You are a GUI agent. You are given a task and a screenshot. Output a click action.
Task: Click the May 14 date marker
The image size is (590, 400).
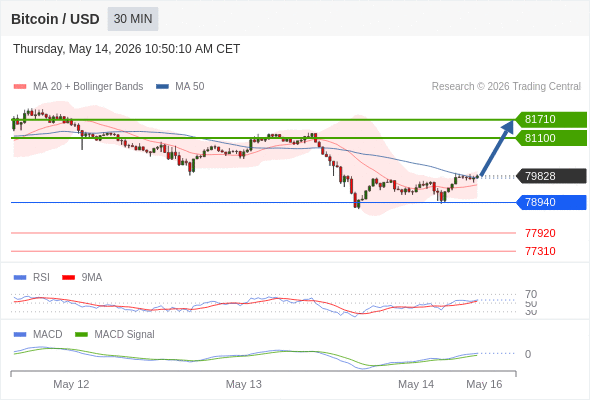416,384
